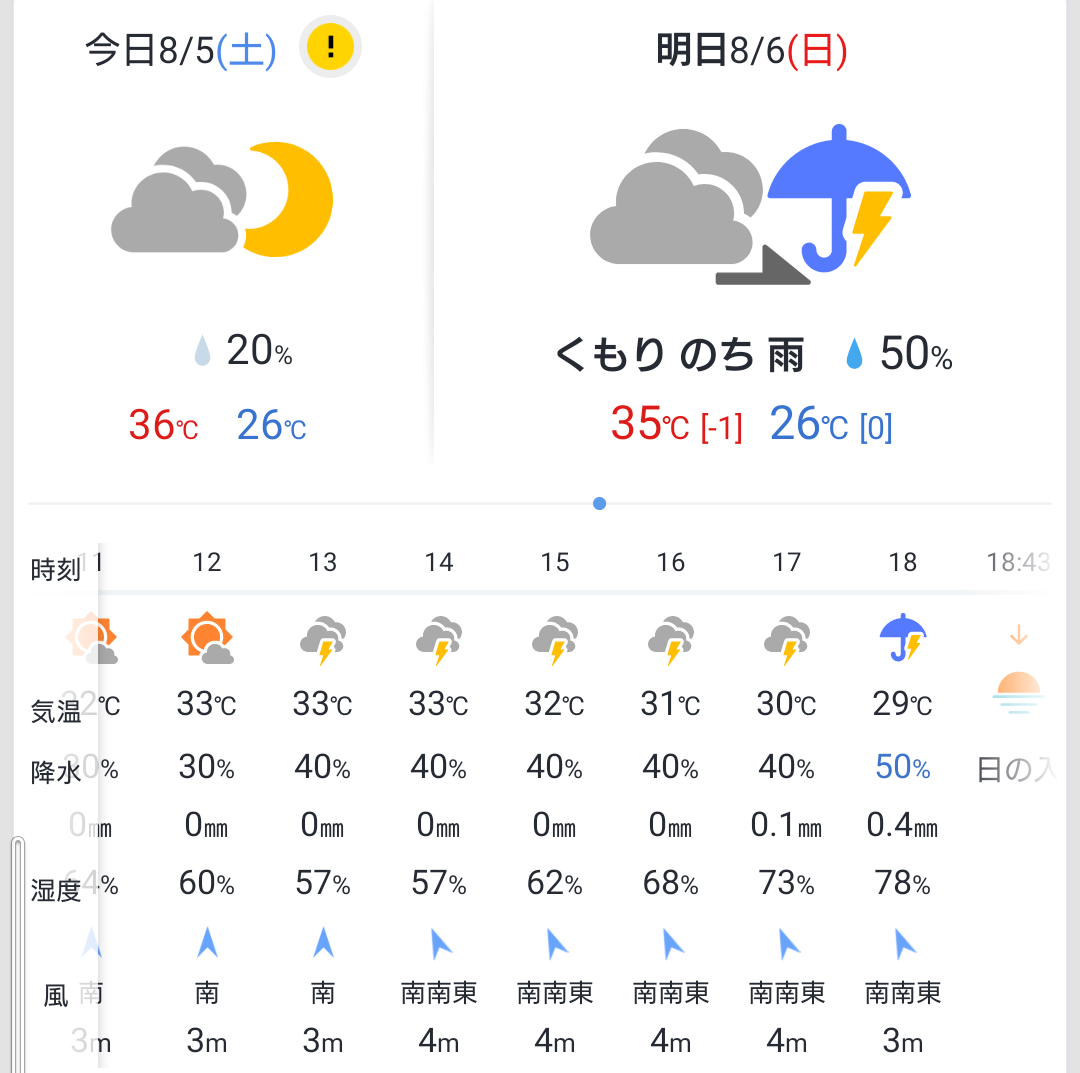Tap the くもり のち 雨 forecast text
The image size is (1080, 1073).
pyautogui.click(x=680, y=355)
